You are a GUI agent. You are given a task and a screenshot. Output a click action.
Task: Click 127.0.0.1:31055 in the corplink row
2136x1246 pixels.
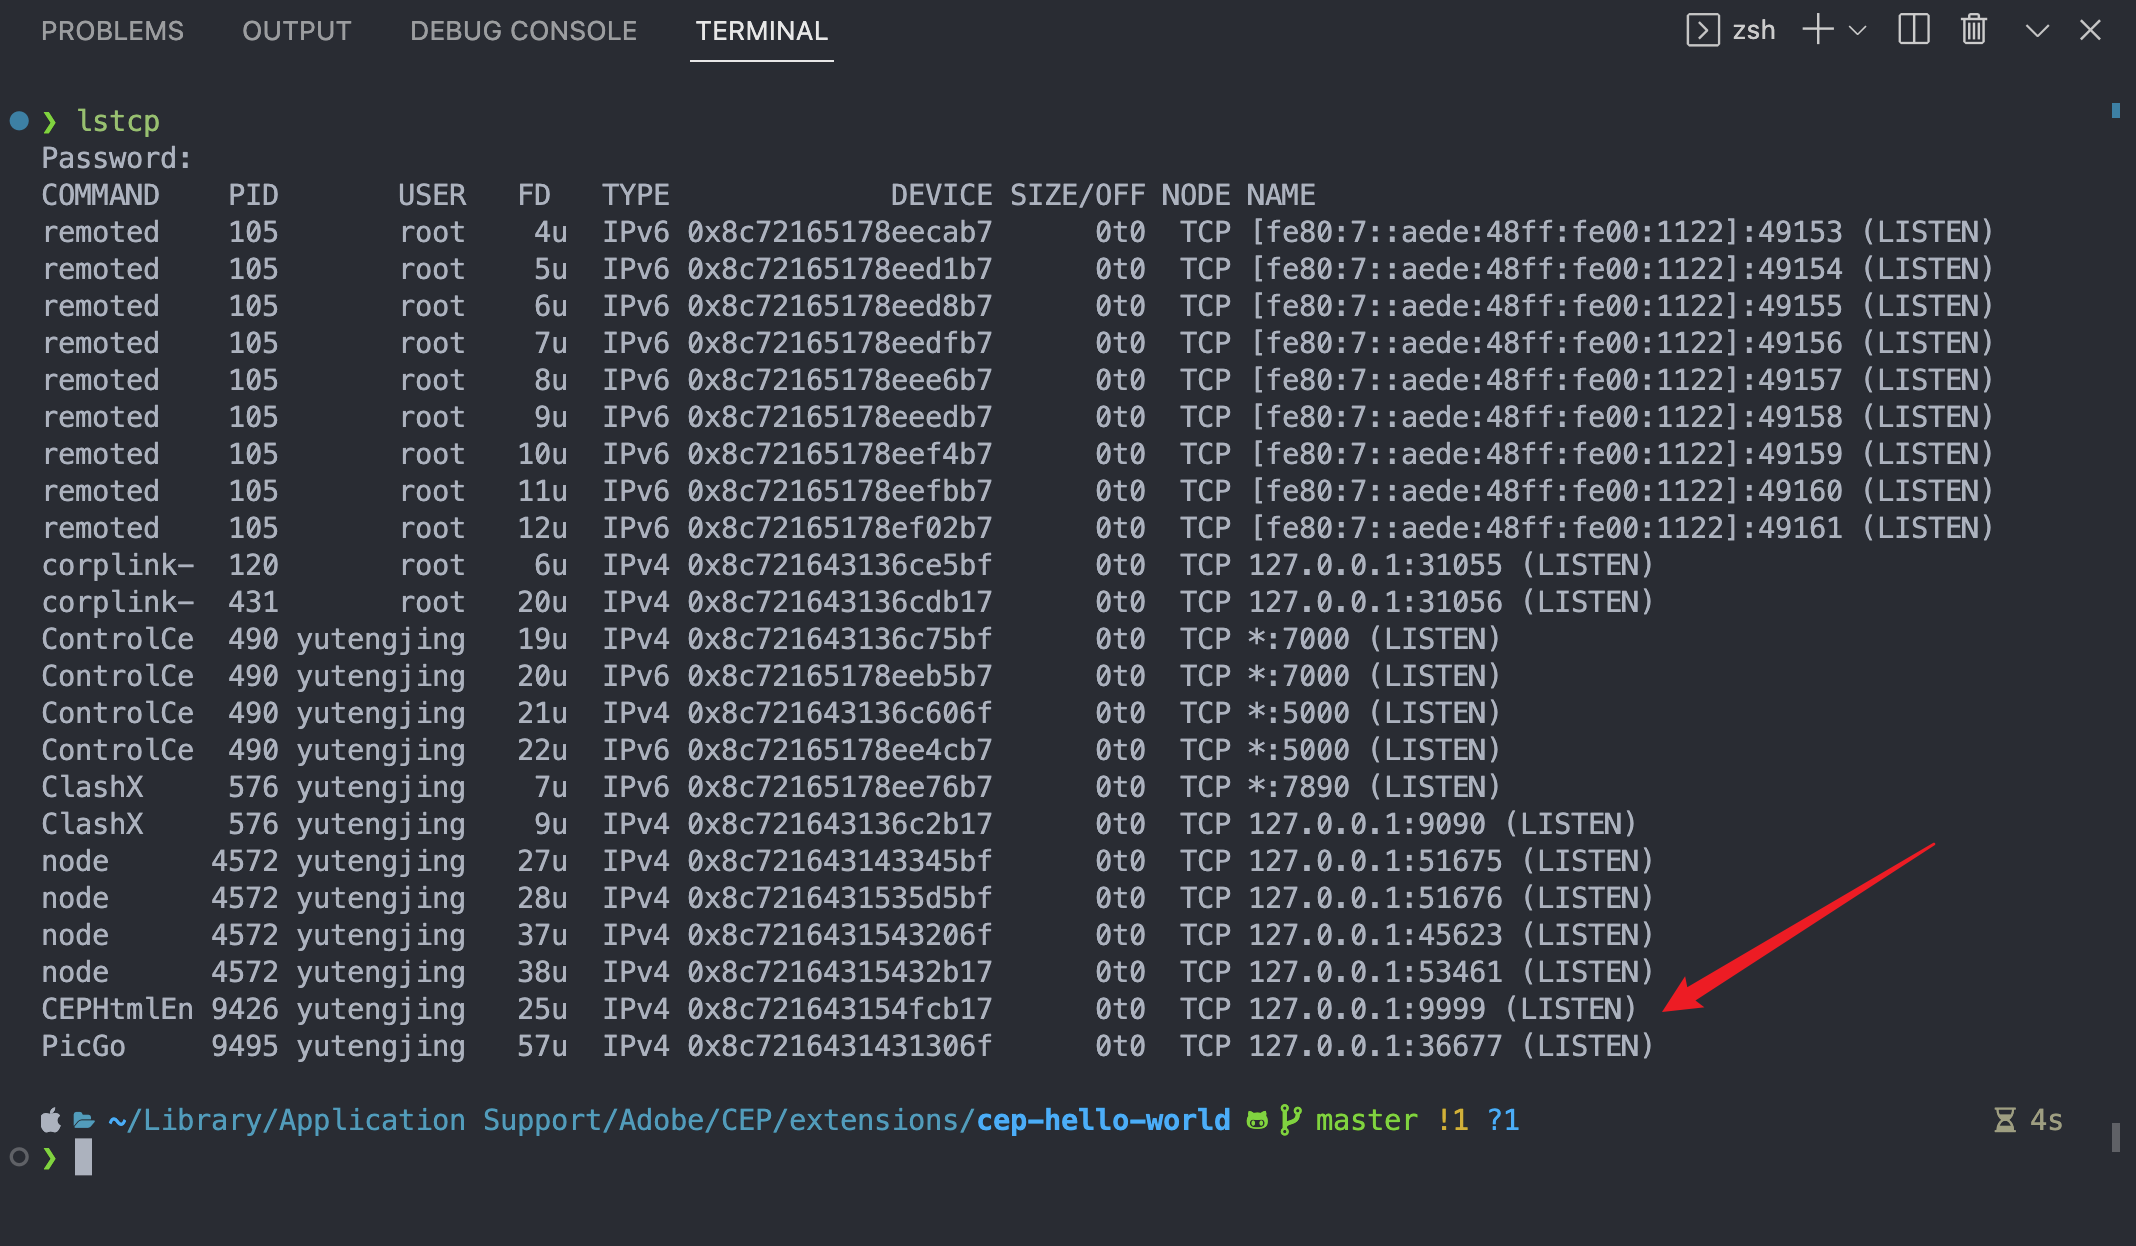pyautogui.click(x=1375, y=565)
